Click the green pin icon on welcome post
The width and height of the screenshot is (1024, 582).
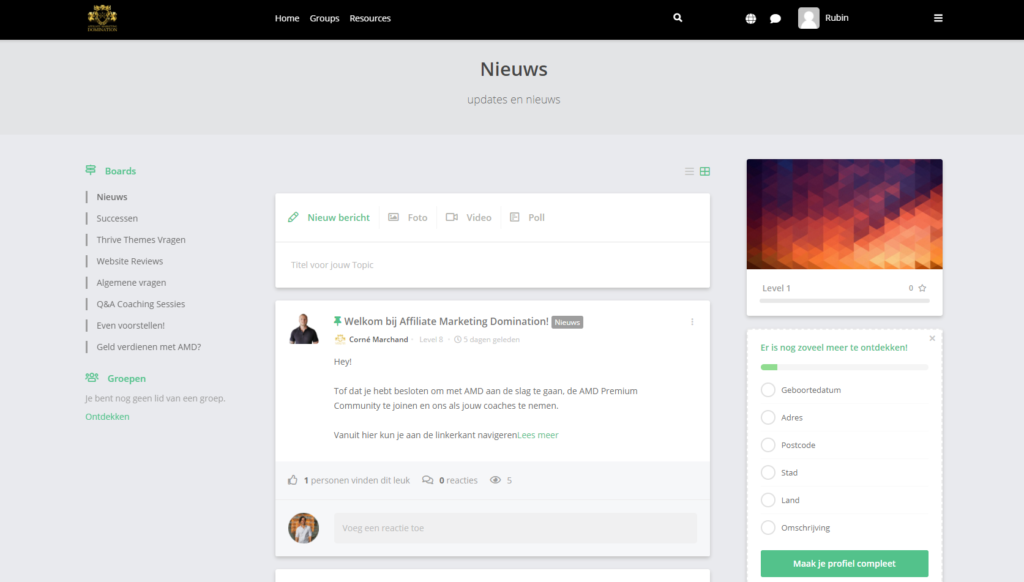(x=337, y=321)
